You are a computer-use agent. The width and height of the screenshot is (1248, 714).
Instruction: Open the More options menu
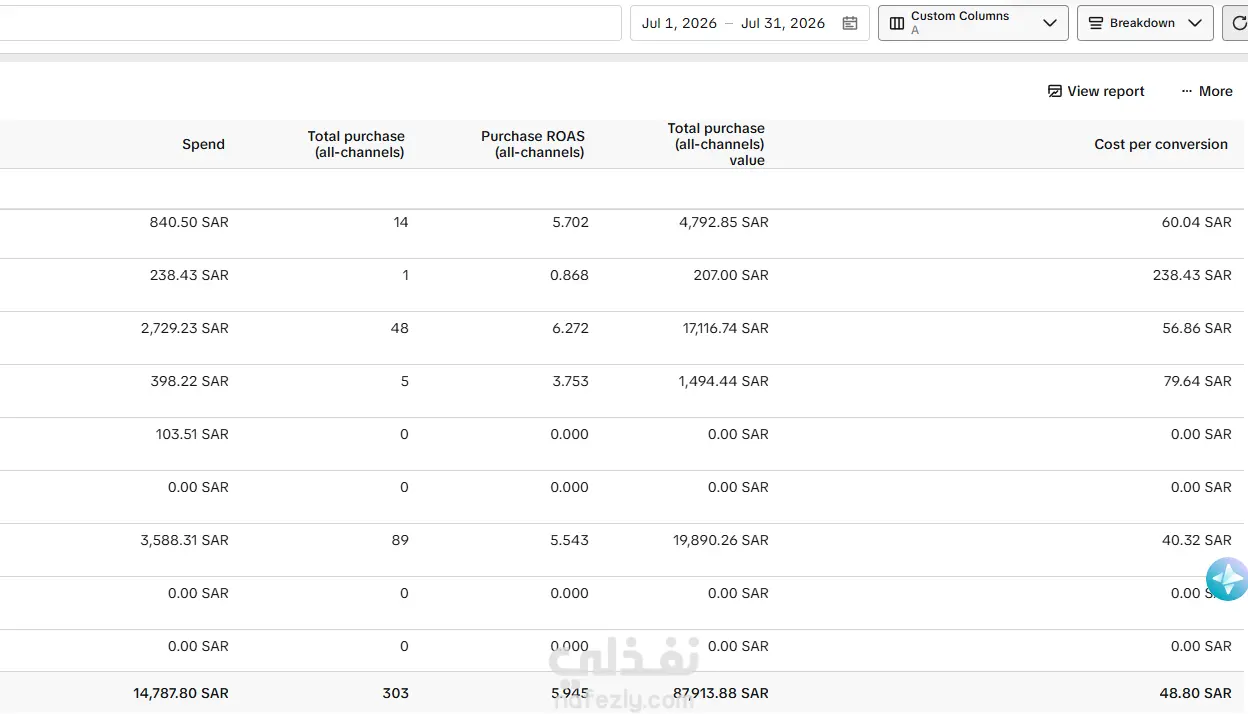click(1207, 91)
